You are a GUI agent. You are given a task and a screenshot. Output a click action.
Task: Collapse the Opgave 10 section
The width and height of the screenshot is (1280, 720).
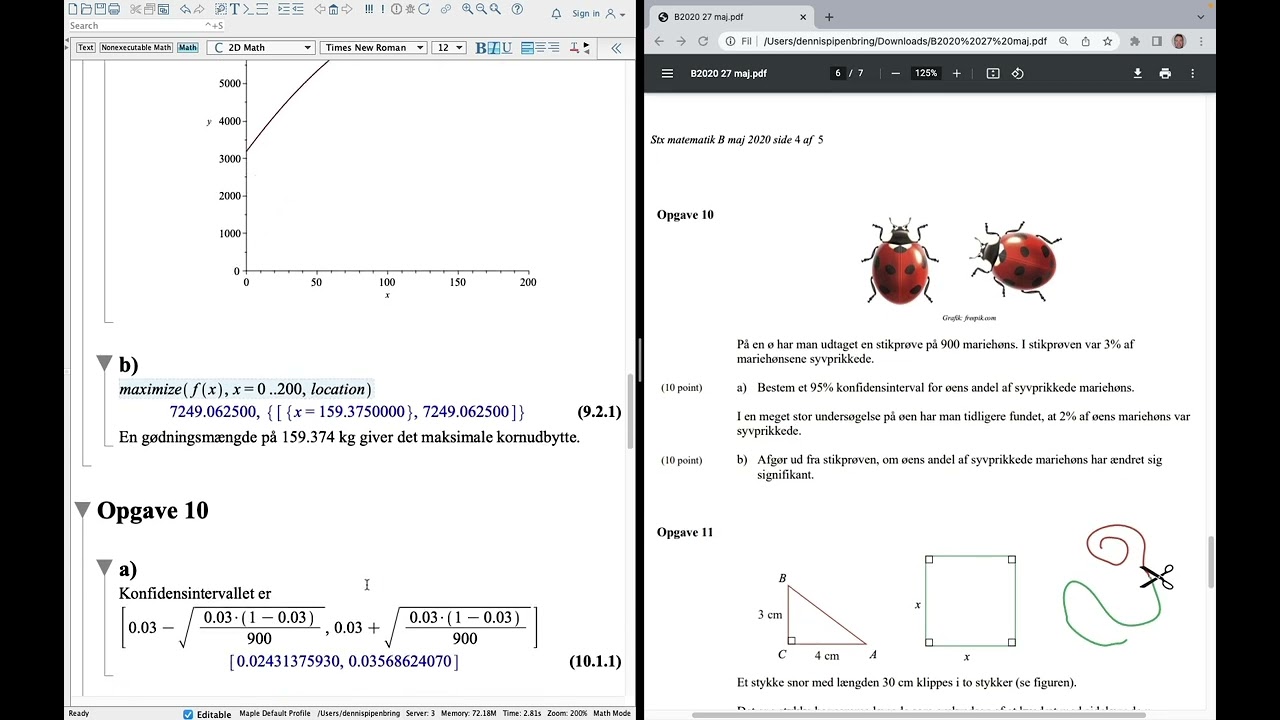pyautogui.click(x=83, y=511)
